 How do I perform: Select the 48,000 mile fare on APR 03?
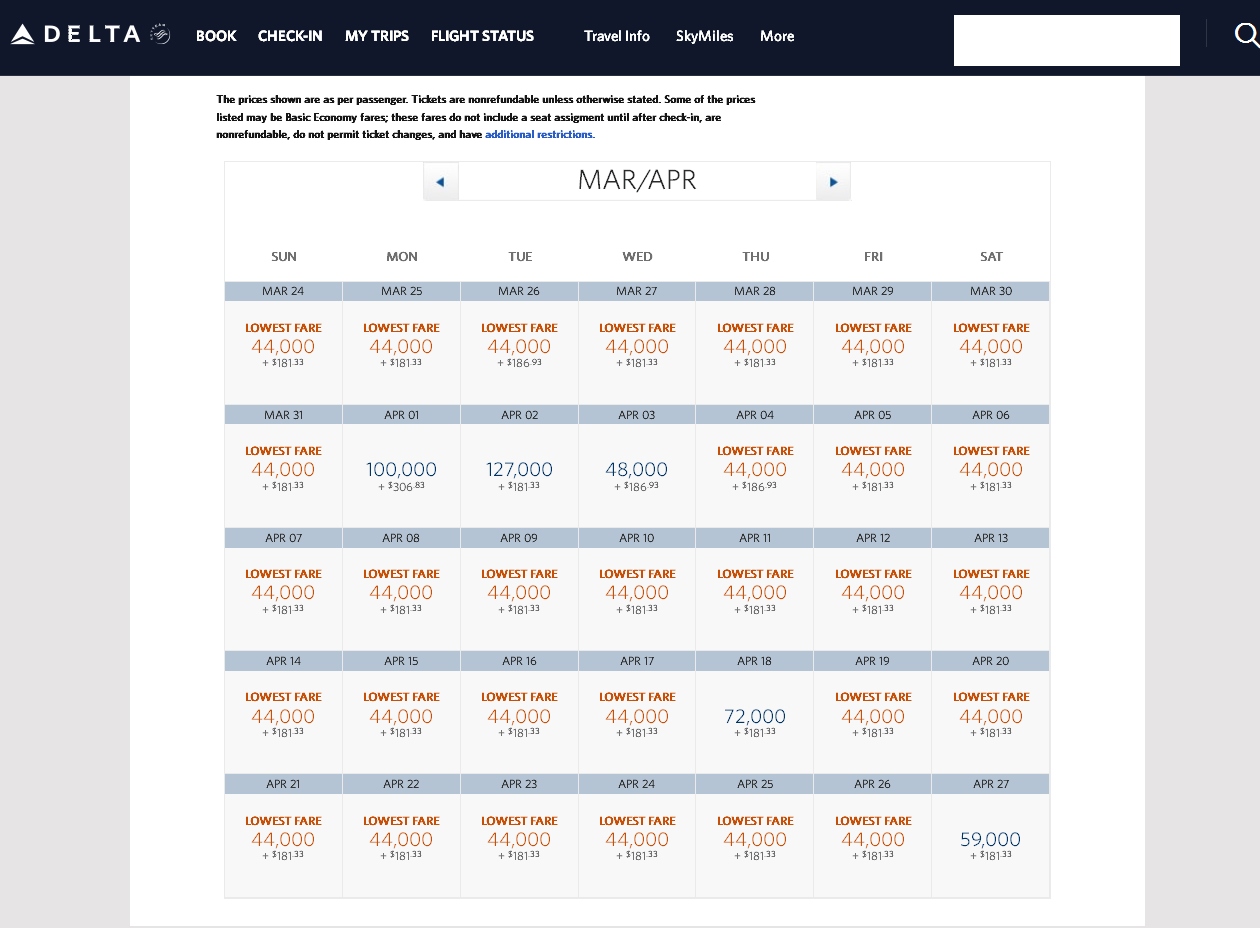[x=636, y=468]
